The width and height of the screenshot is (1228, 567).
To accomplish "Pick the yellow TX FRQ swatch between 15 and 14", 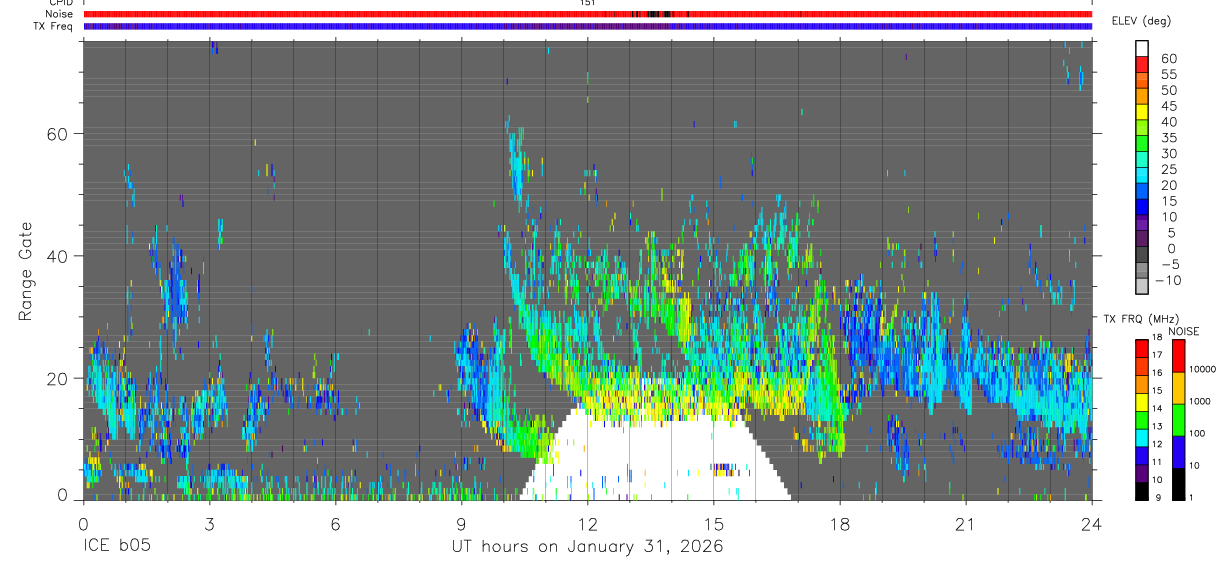I will 1142,400.
